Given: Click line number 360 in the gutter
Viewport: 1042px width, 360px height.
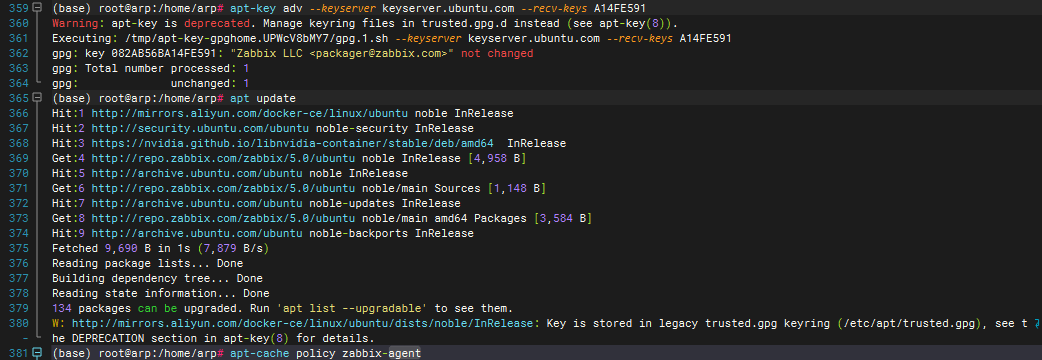Looking at the screenshot, I should click(x=19, y=23).
